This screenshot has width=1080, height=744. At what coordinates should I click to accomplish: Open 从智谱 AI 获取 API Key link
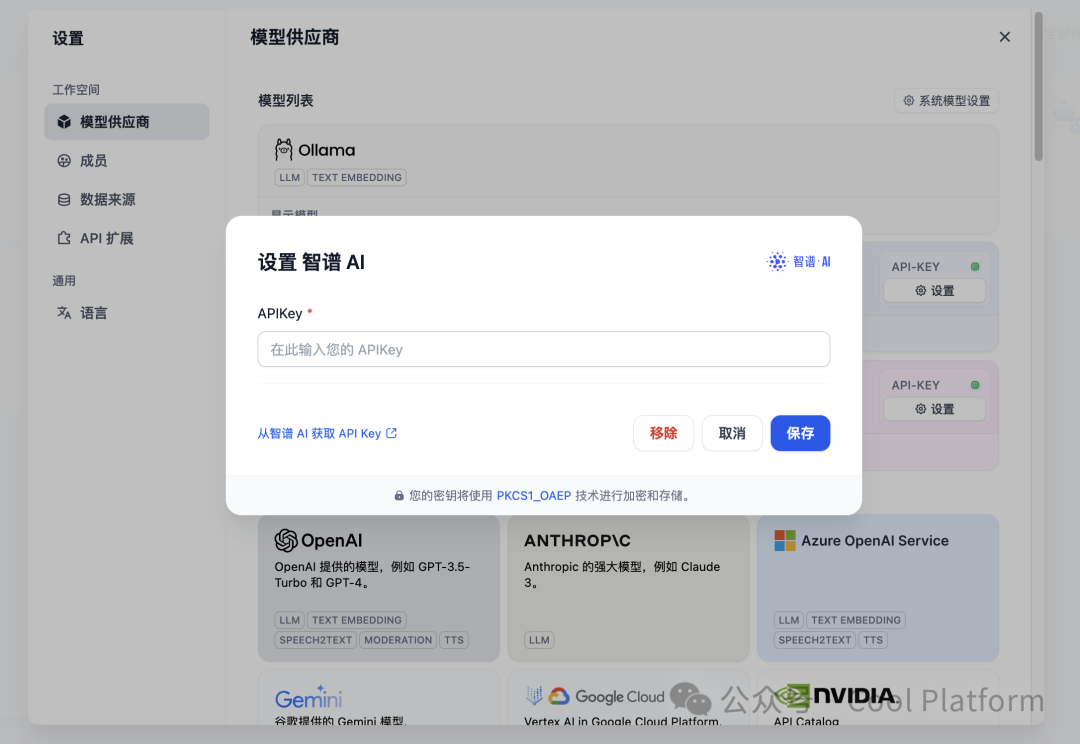click(x=327, y=434)
